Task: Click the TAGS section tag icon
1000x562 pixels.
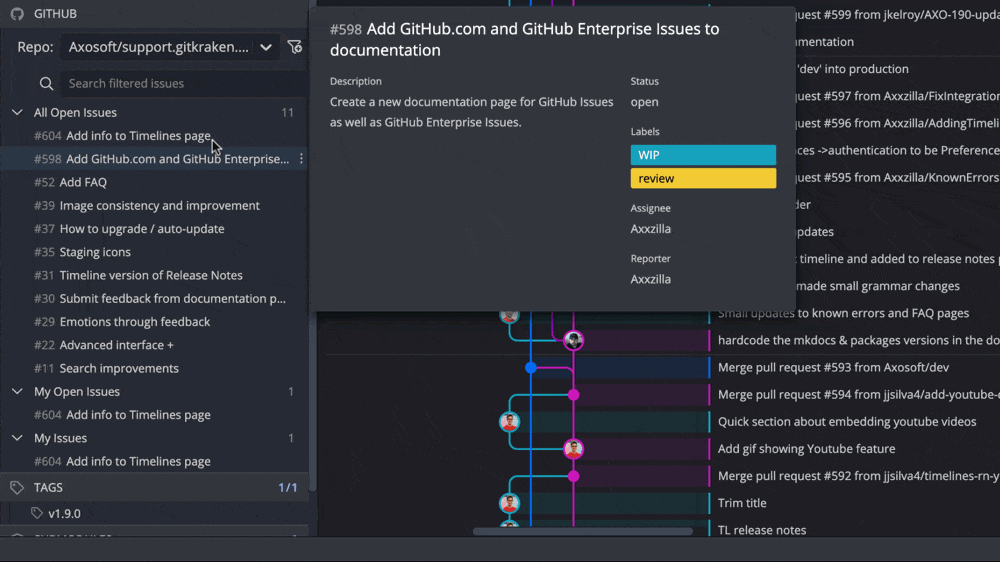Action: pyautogui.click(x=17, y=487)
